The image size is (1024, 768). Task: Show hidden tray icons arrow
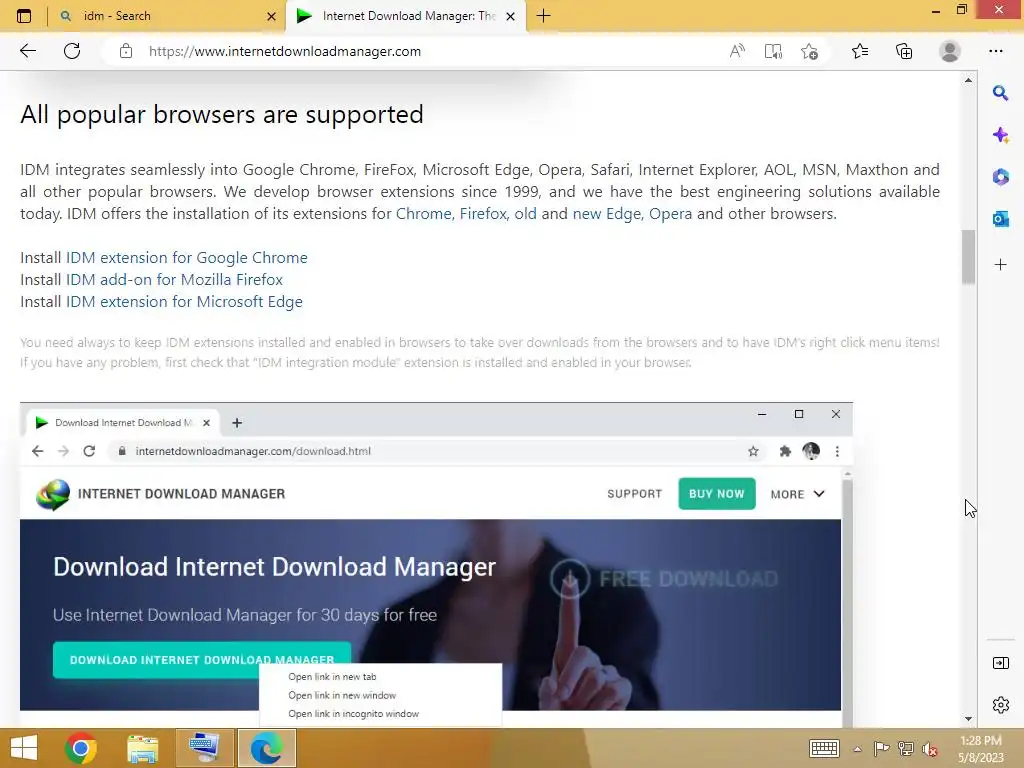click(857, 749)
